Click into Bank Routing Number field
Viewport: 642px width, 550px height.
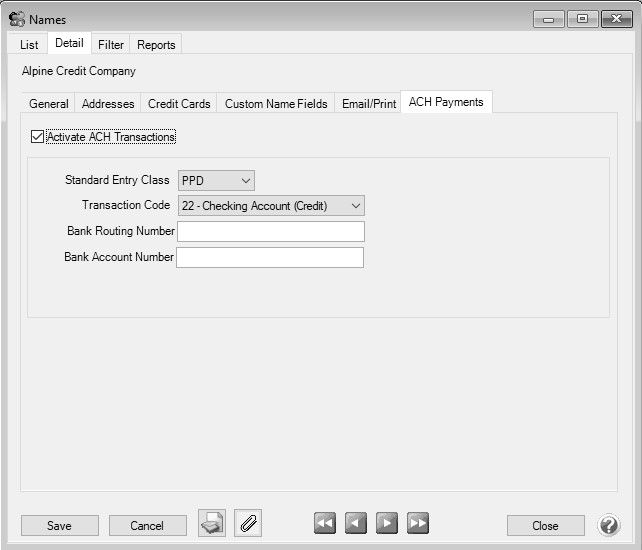coord(270,232)
